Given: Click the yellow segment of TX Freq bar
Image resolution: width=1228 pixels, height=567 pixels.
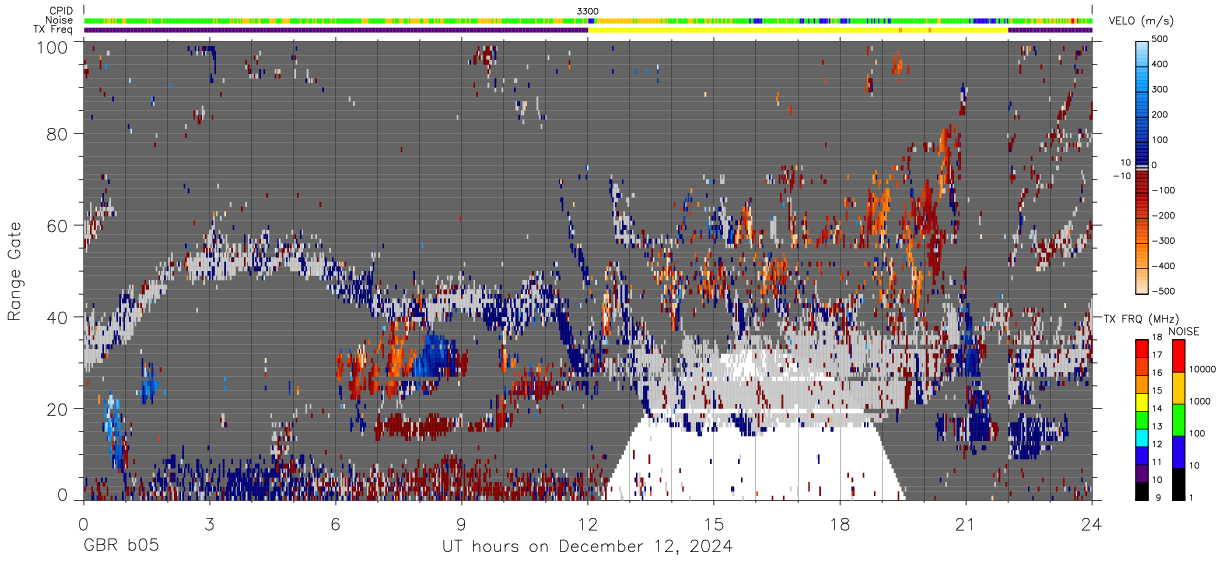Looking at the screenshot, I should [798, 30].
